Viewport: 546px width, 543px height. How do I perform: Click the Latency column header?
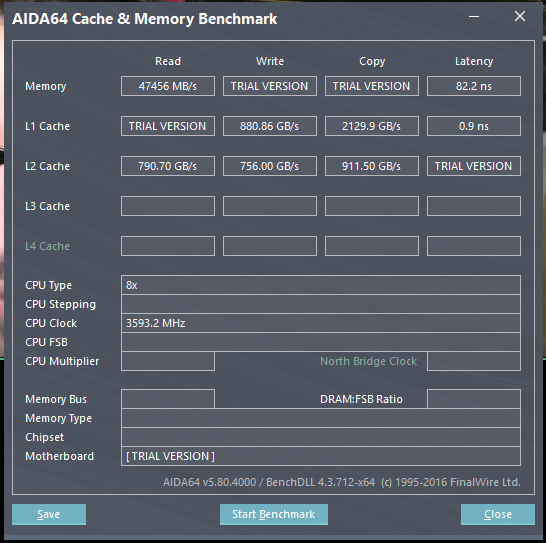(474, 62)
